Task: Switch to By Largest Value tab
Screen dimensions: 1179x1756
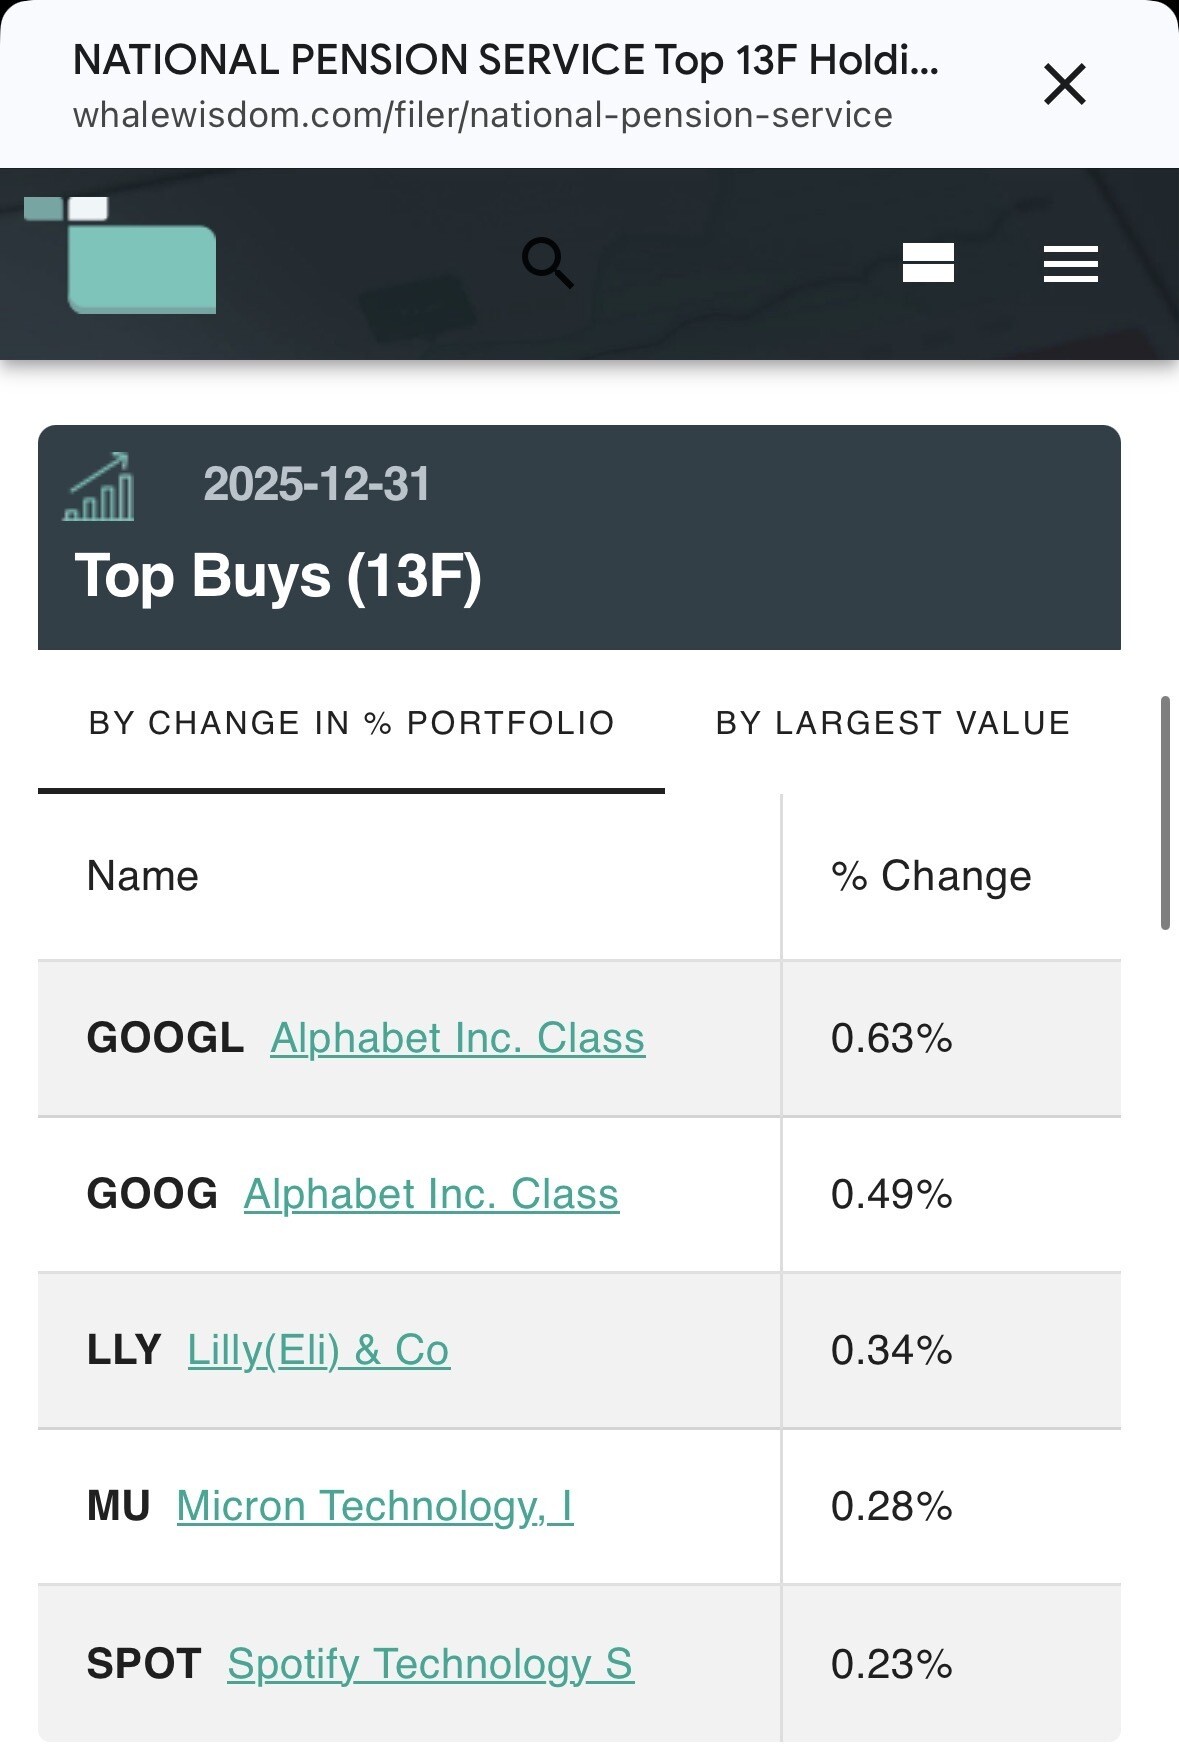Action: [x=893, y=723]
